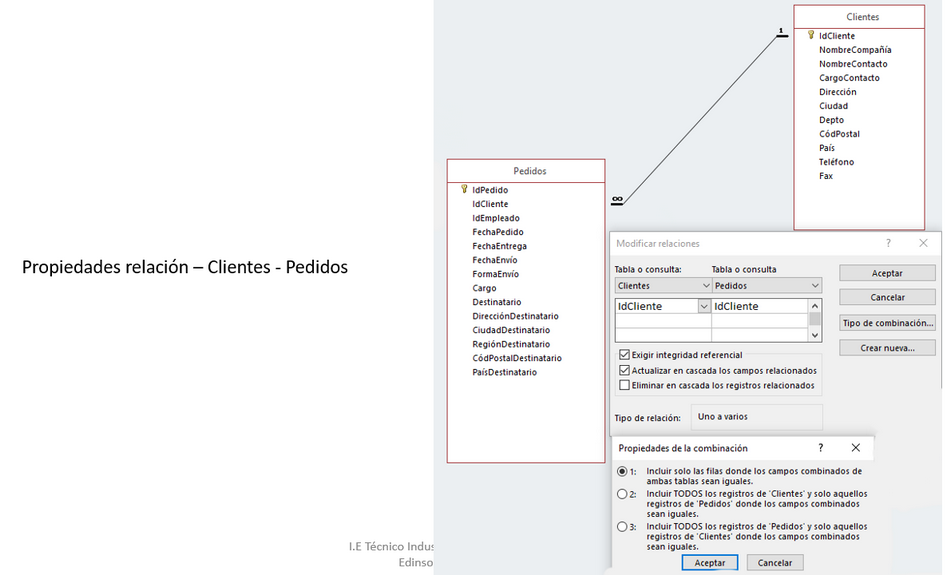The height and width of the screenshot is (575, 950).
Task: Select join option 2 including all Clientes records
Action: click(622, 494)
